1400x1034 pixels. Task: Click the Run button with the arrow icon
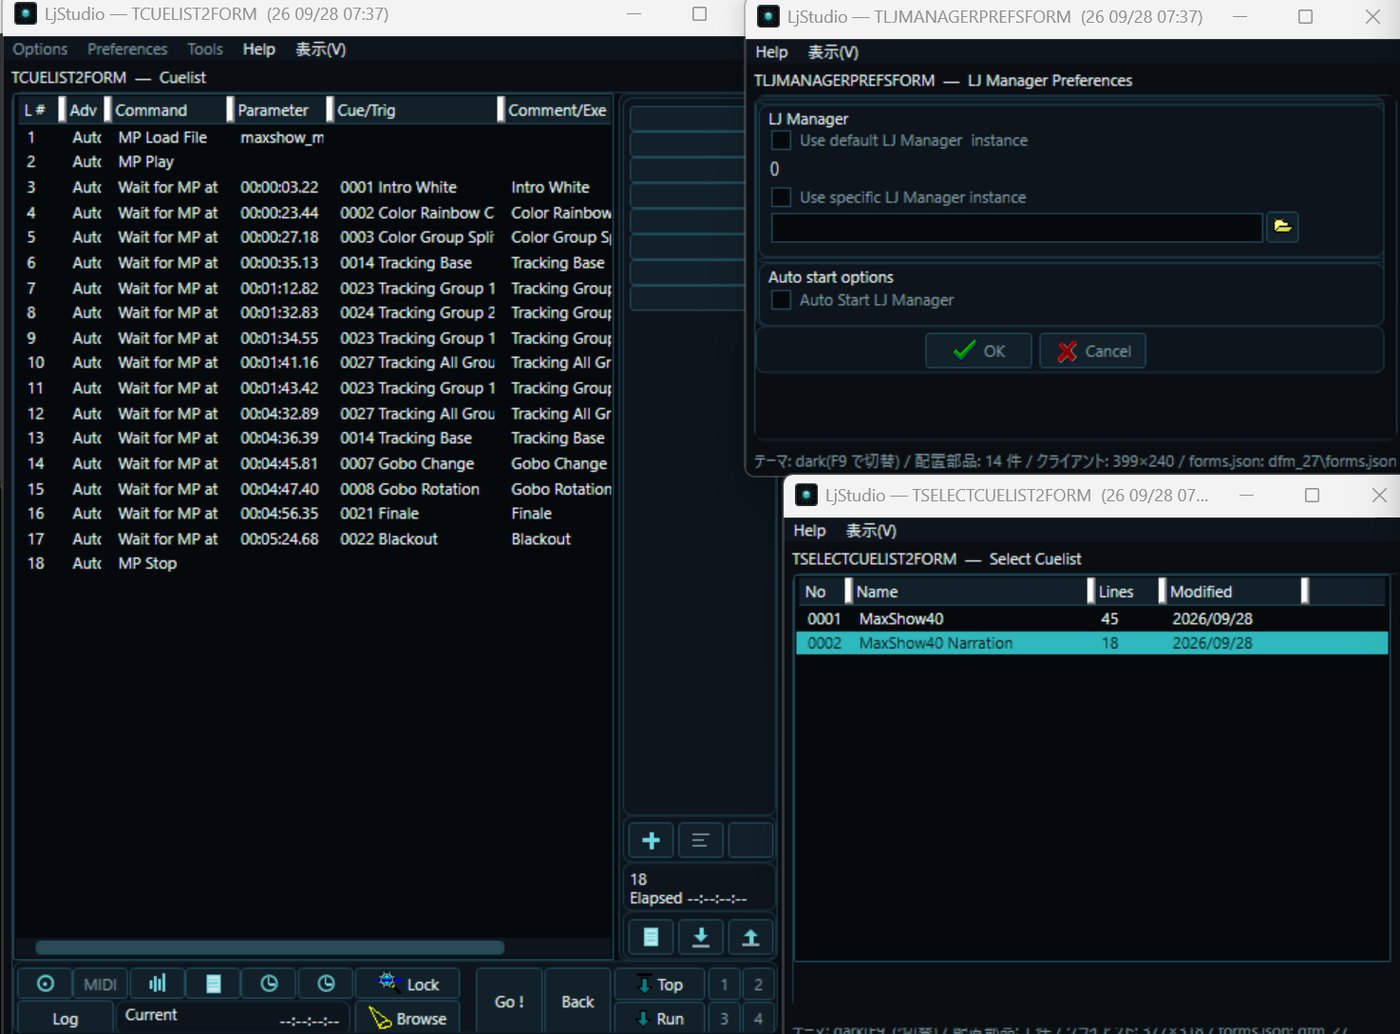[x=659, y=1018]
